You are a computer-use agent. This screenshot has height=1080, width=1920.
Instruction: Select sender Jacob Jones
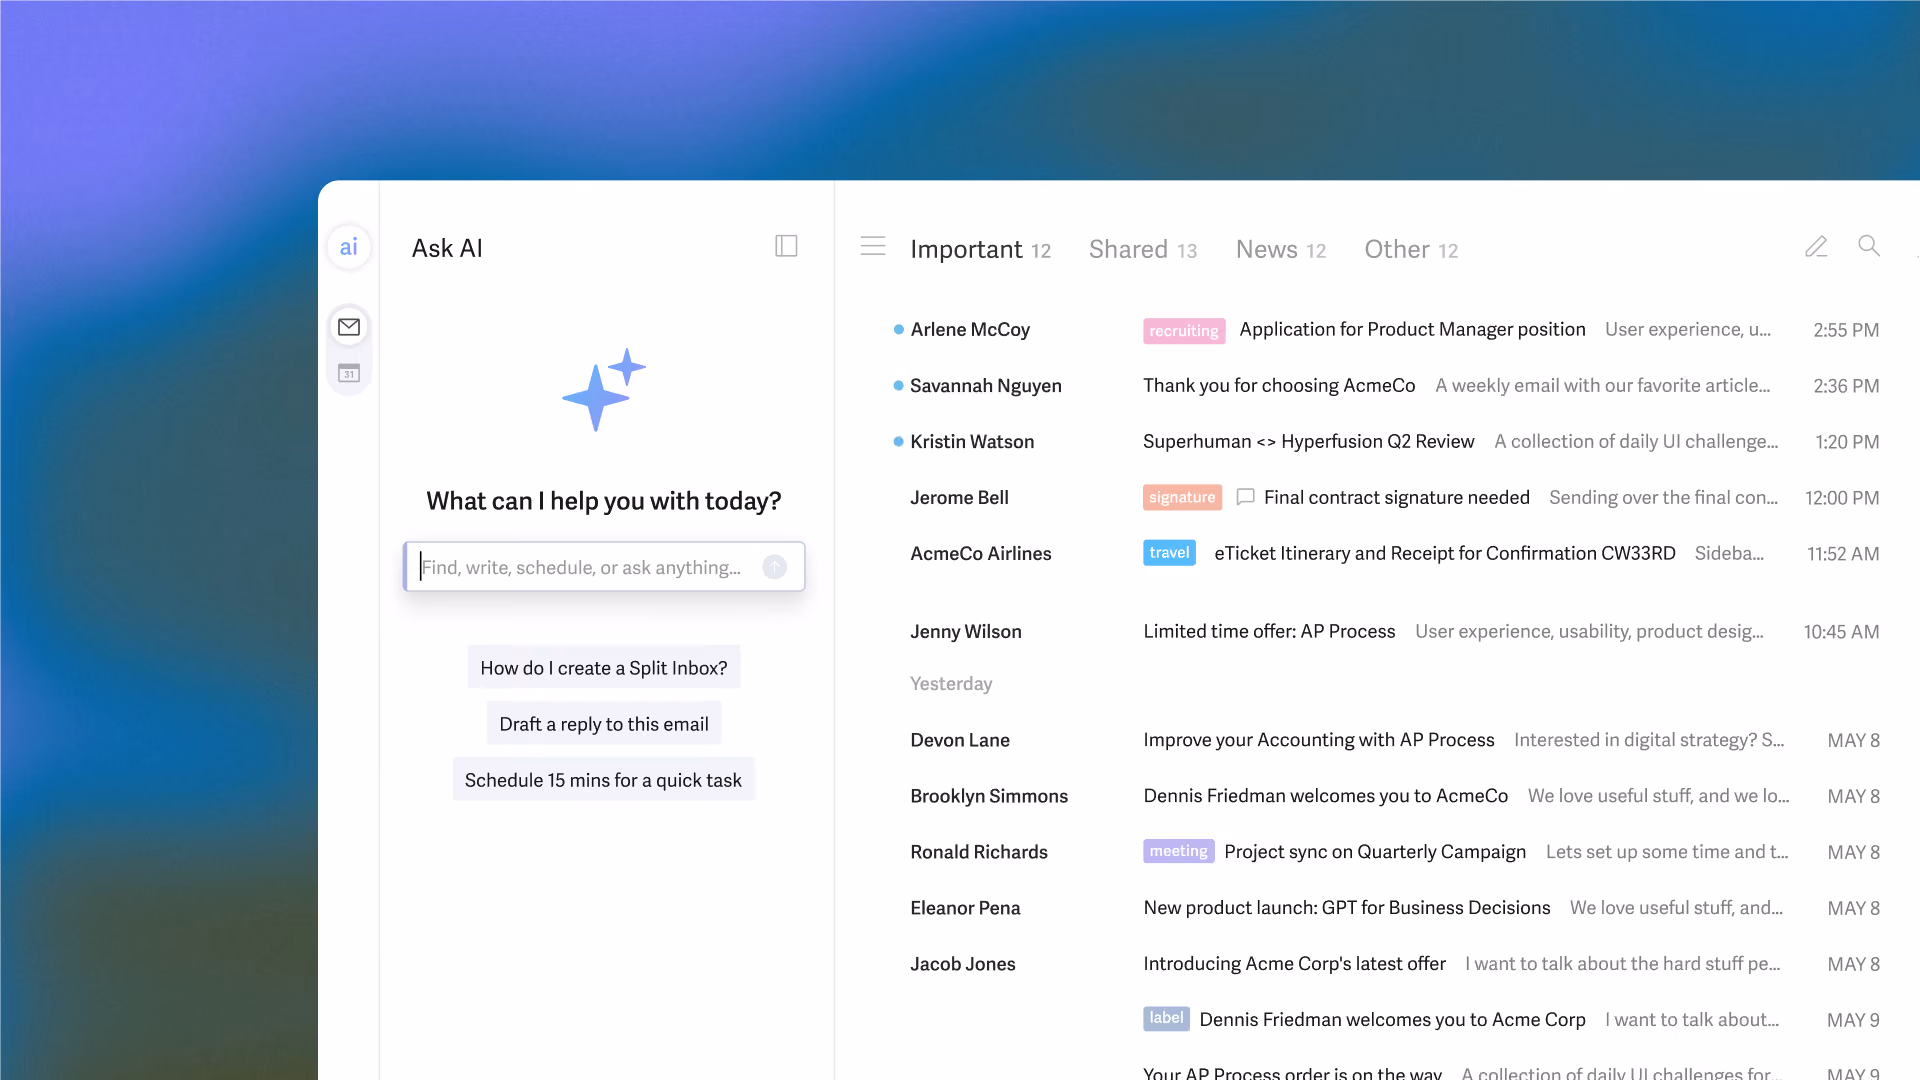pos(962,963)
